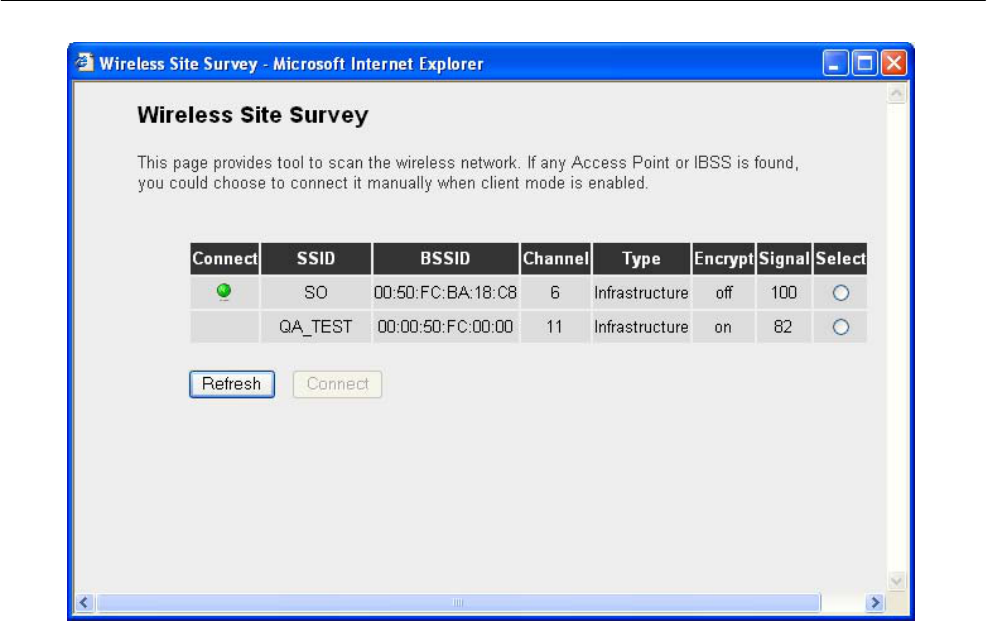
Task: Minimize the Wireless Site Survey window
Action: [835, 64]
